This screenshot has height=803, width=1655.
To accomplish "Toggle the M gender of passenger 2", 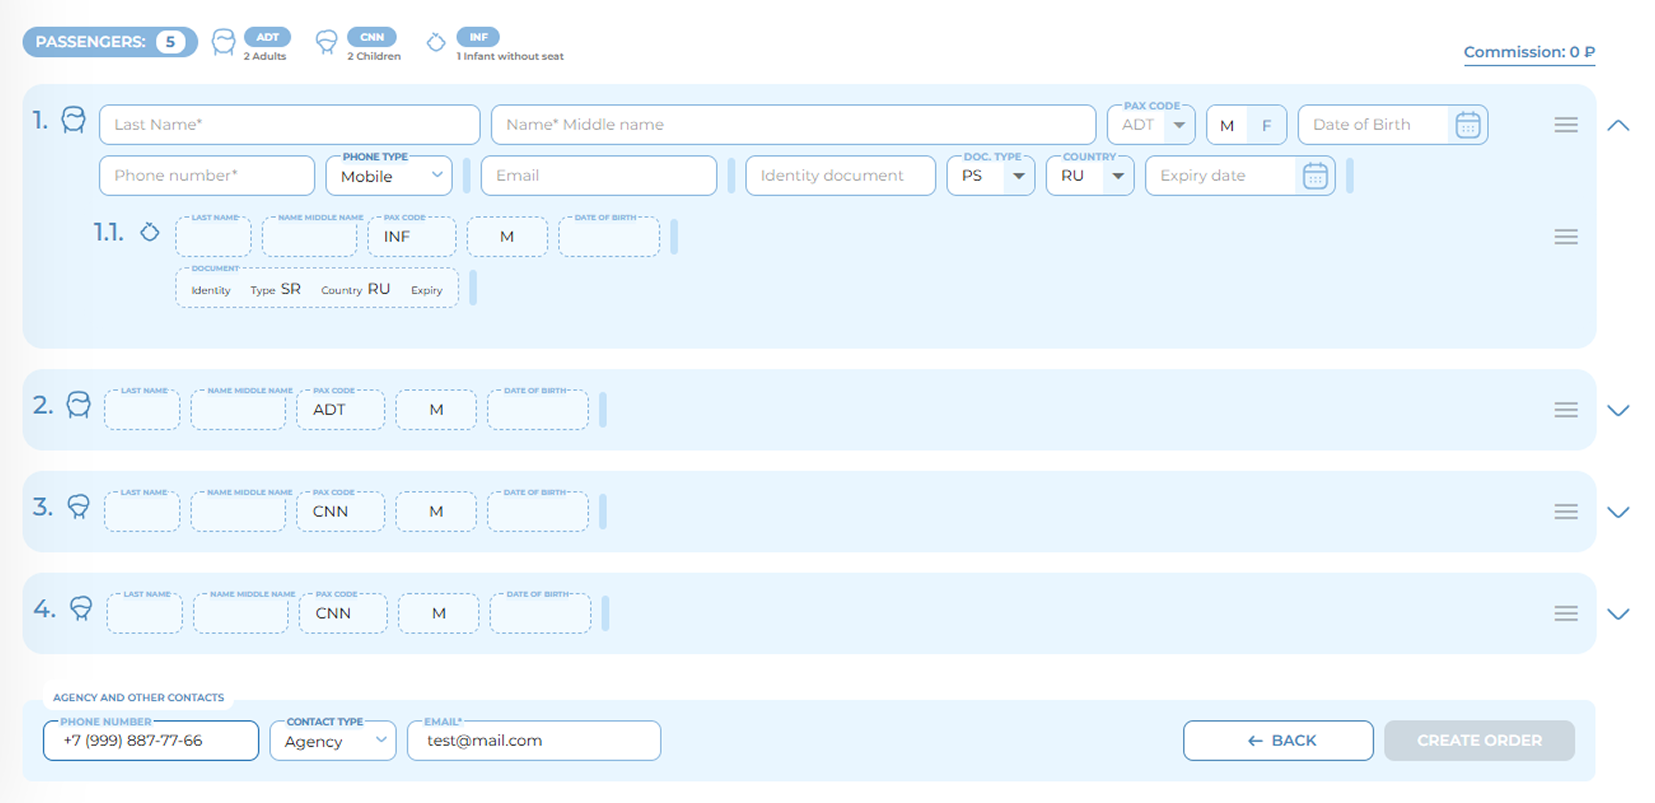I will pyautogui.click(x=436, y=410).
